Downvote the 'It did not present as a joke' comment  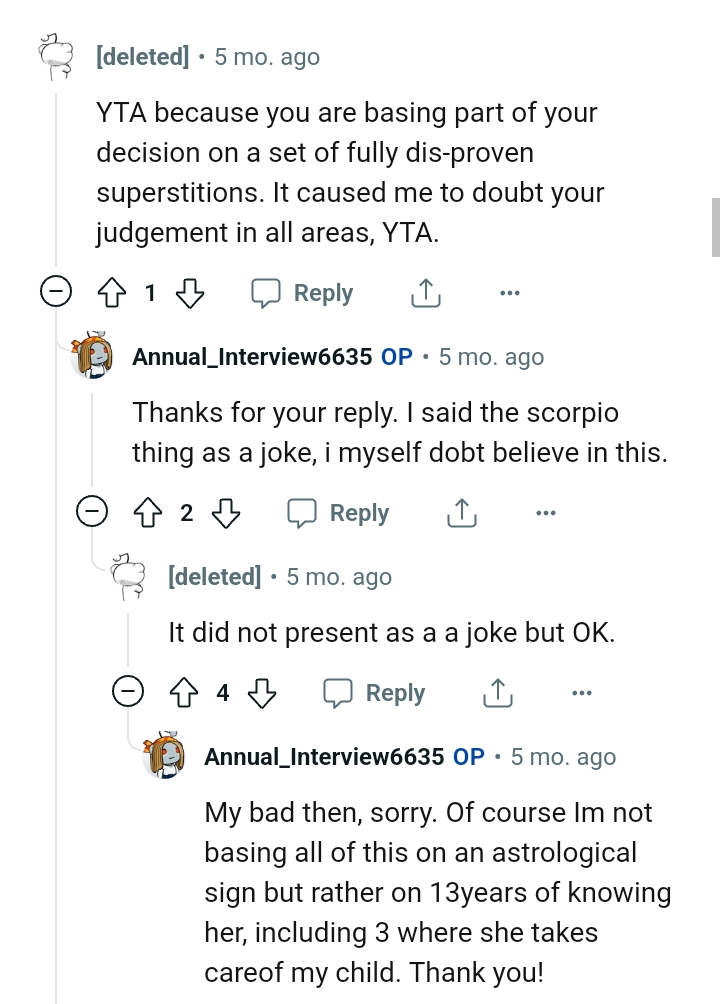(261, 693)
